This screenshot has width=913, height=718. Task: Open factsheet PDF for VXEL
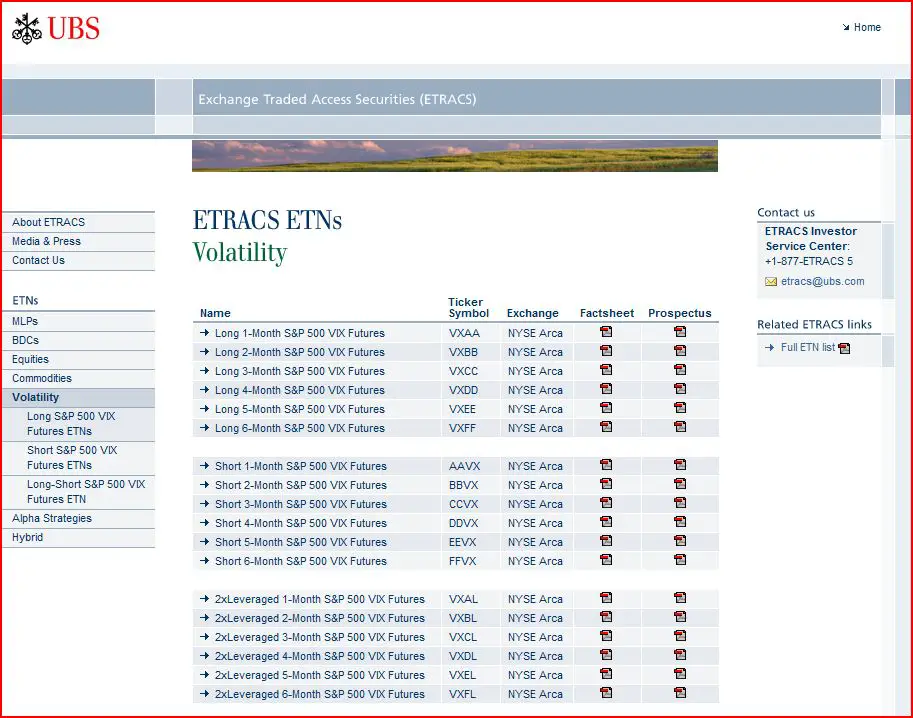click(x=606, y=674)
